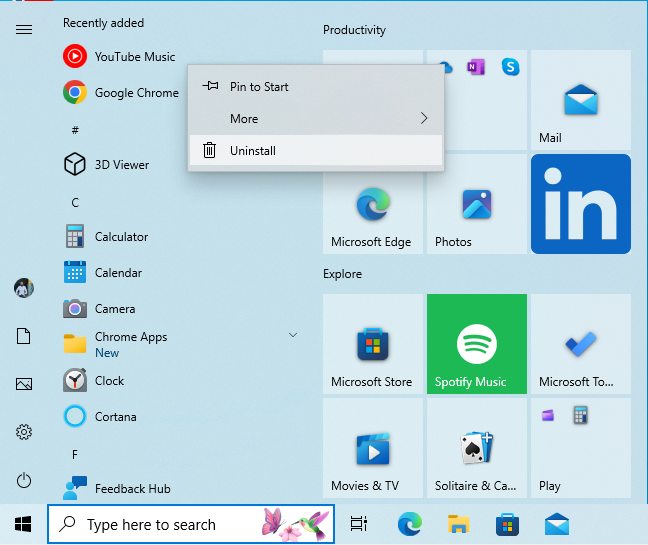Open File Explorer from the taskbar
This screenshot has height=545, width=648.
[458, 524]
